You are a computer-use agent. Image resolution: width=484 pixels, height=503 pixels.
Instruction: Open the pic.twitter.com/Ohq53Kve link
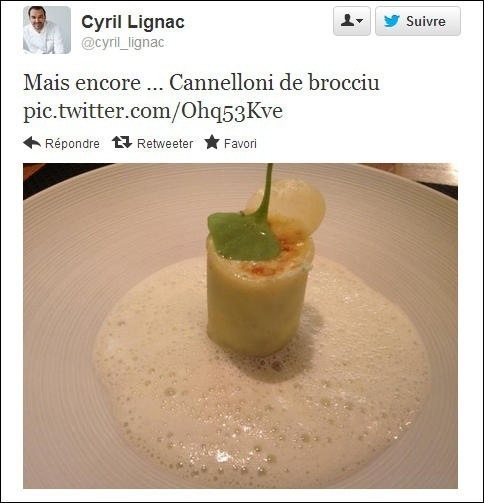tap(153, 111)
